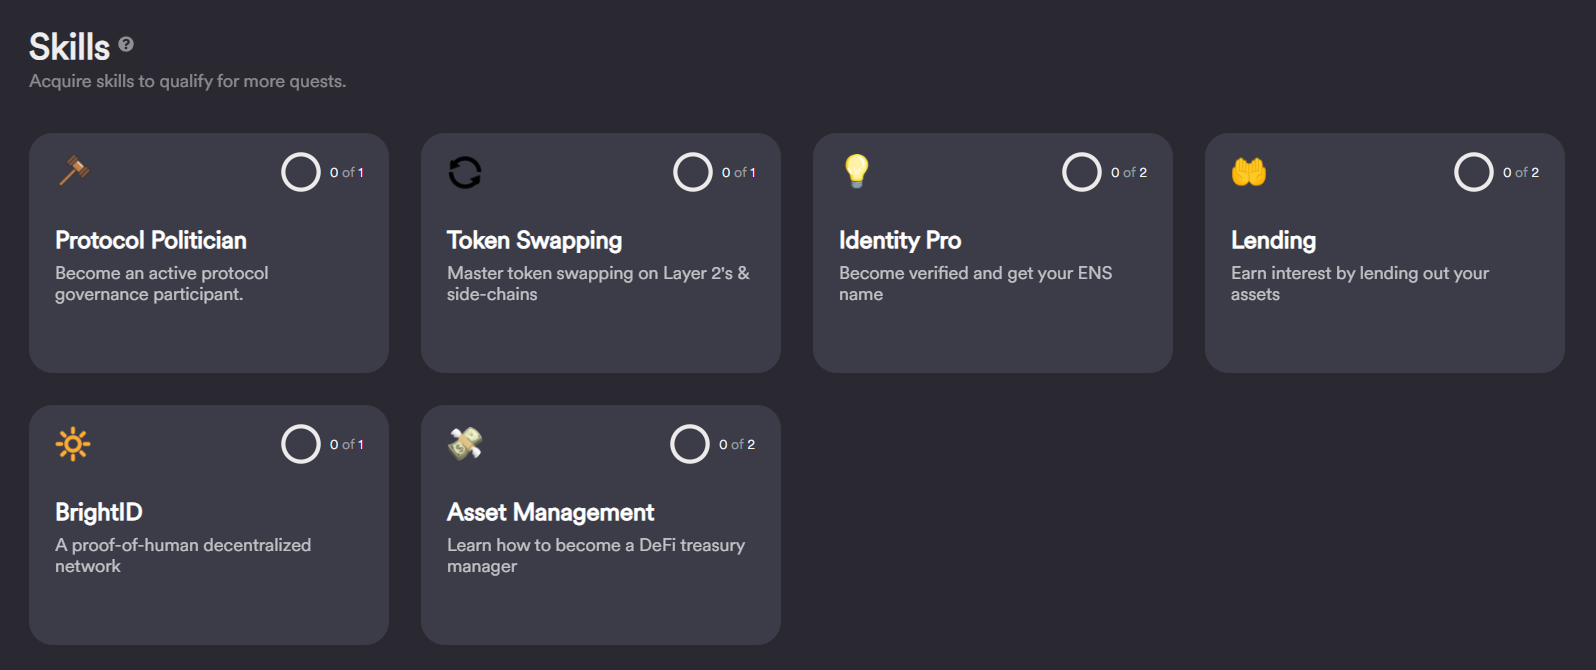Click the BrightID progress circle
Image resolution: width=1596 pixels, height=670 pixels.
(x=301, y=444)
